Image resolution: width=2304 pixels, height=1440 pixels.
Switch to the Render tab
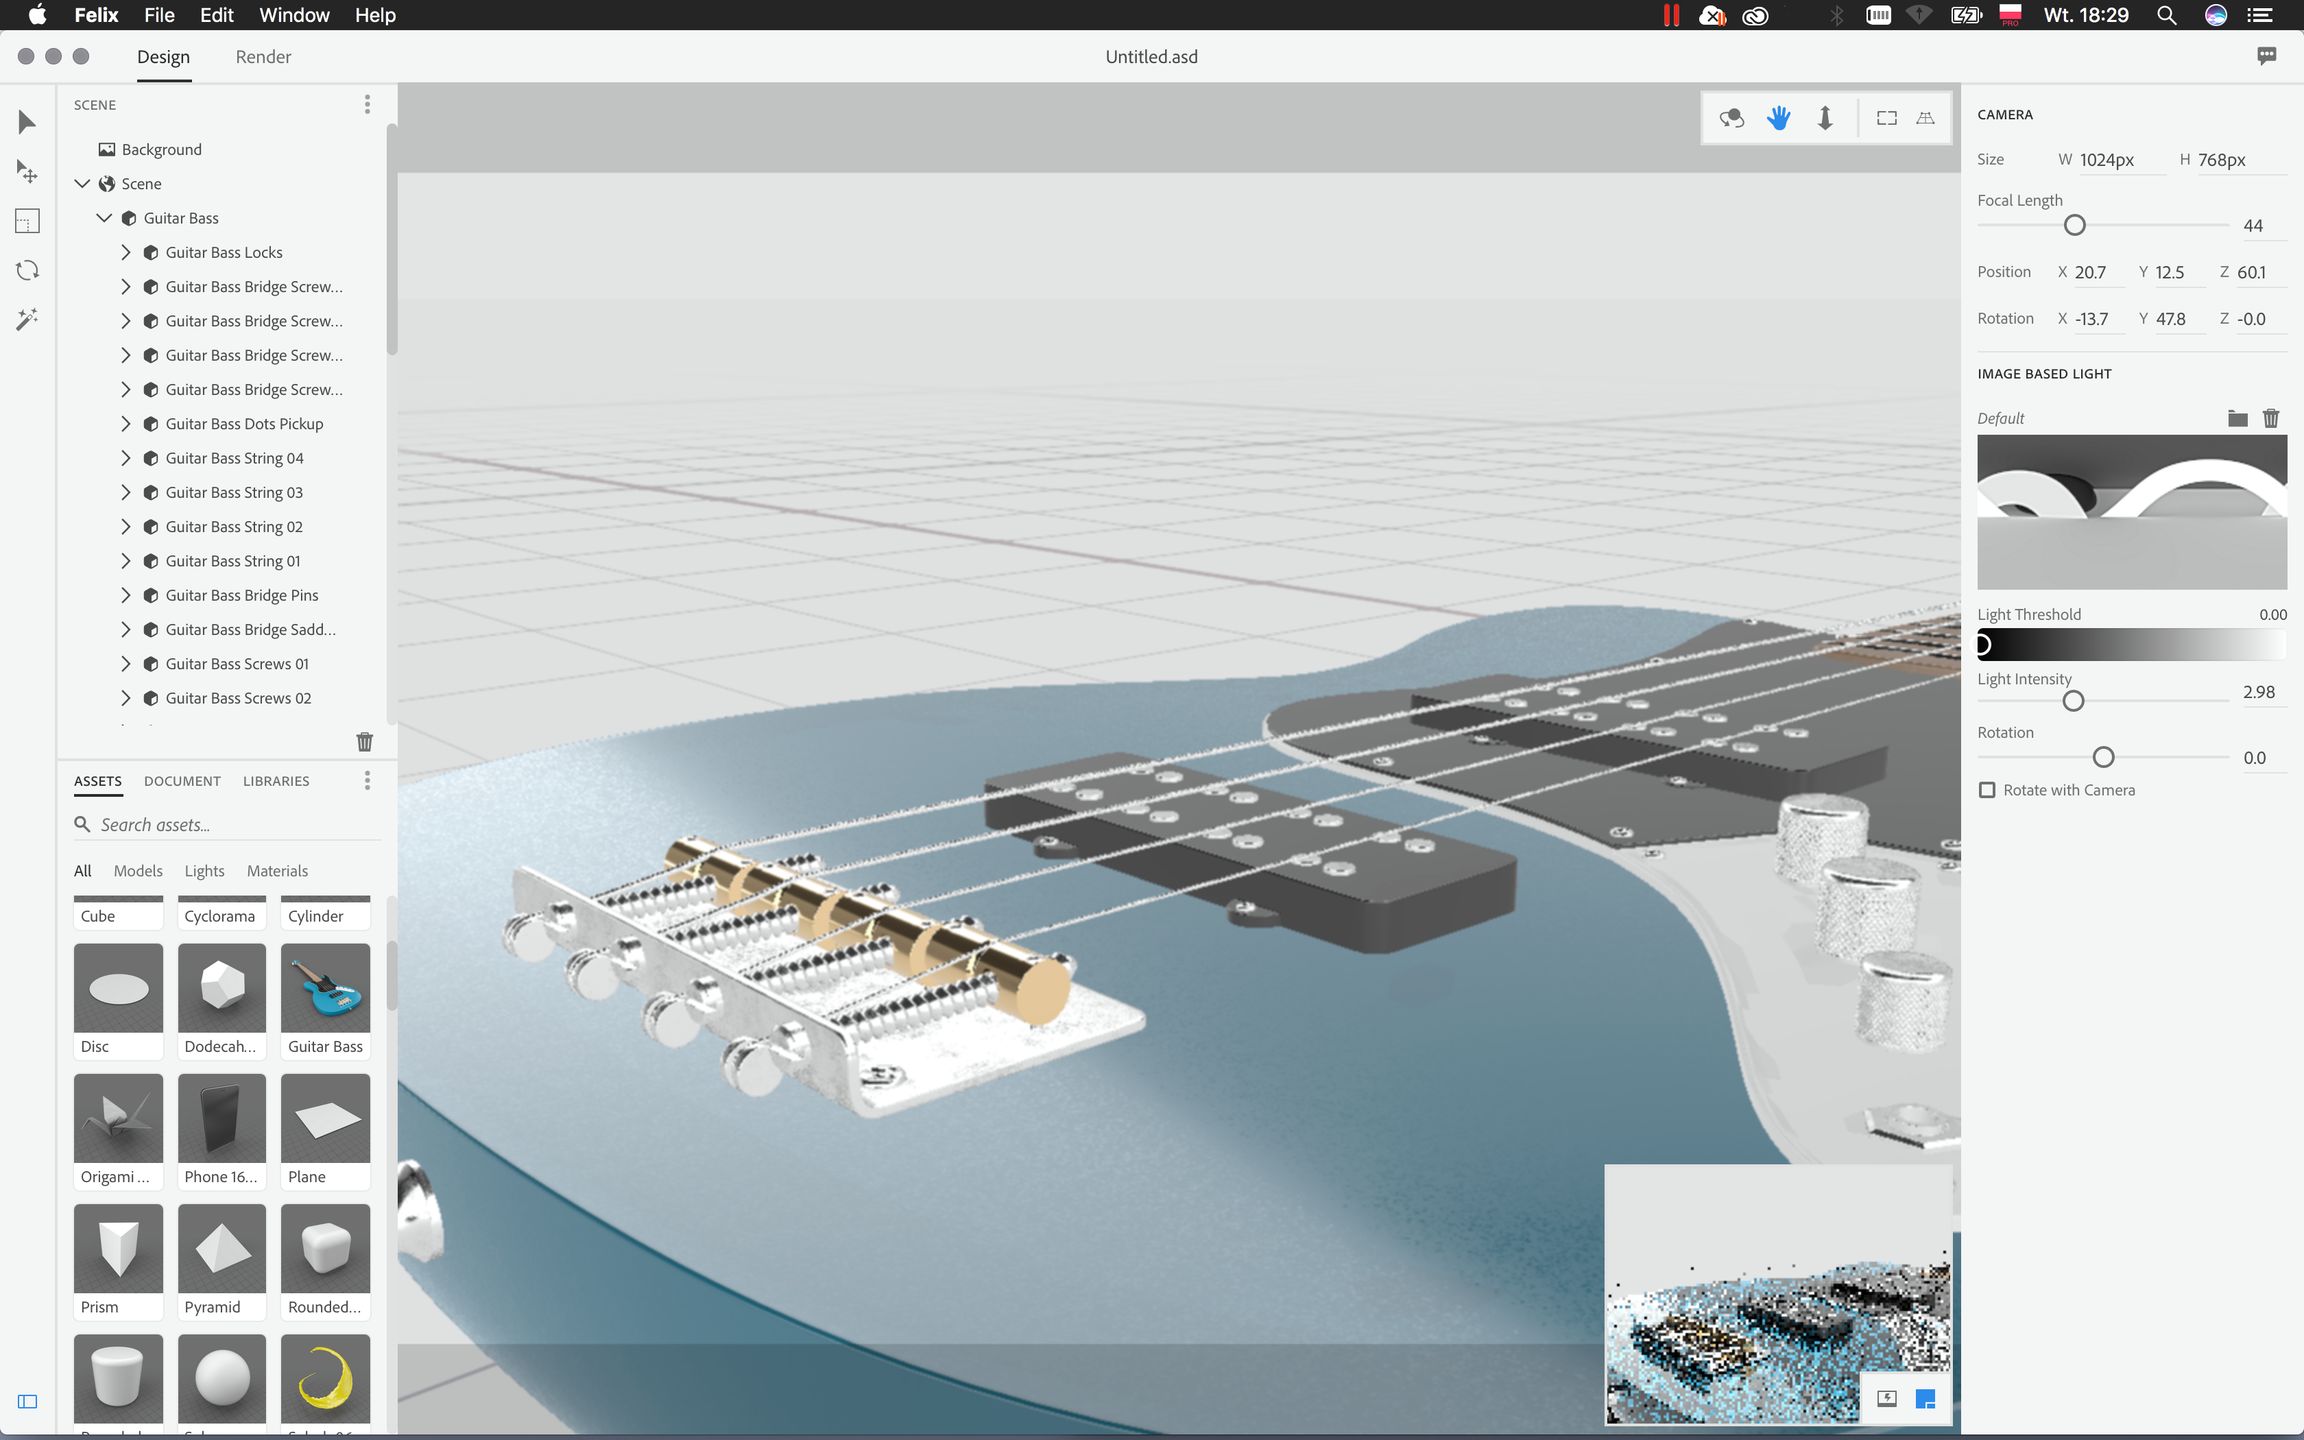click(263, 57)
